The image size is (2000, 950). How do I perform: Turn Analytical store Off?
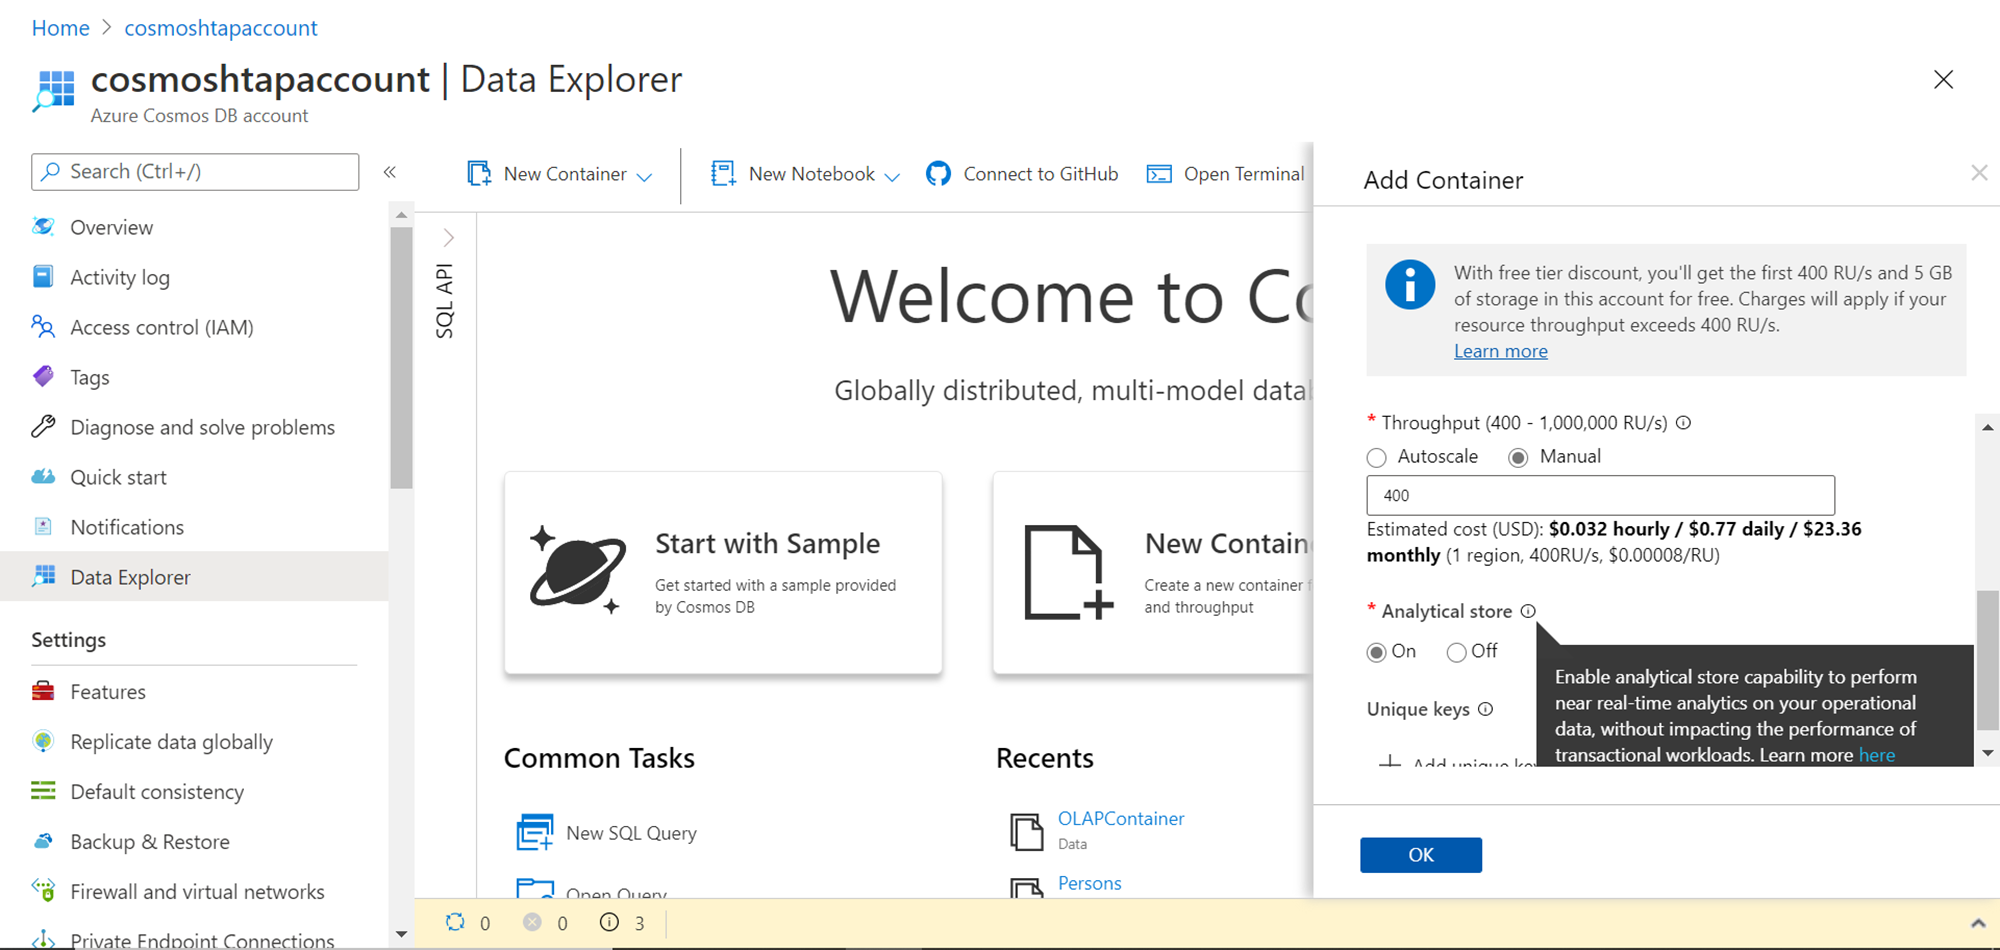pyautogui.click(x=1456, y=652)
